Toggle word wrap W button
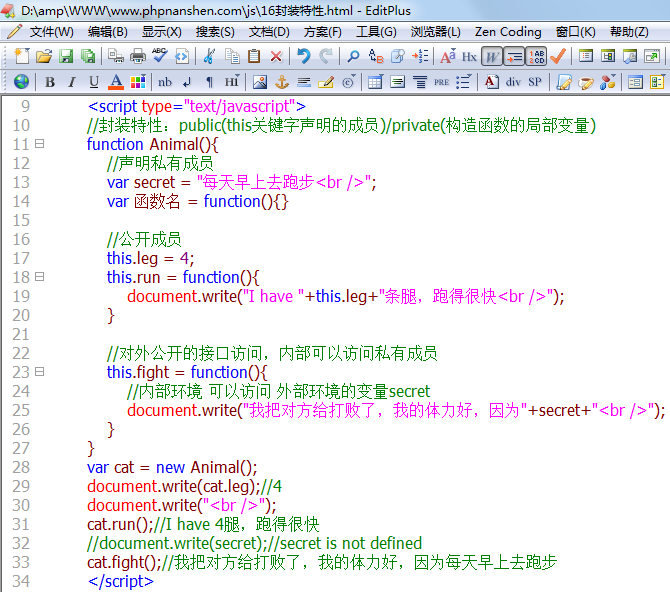Image resolution: width=670 pixels, height=592 pixels. (x=491, y=56)
